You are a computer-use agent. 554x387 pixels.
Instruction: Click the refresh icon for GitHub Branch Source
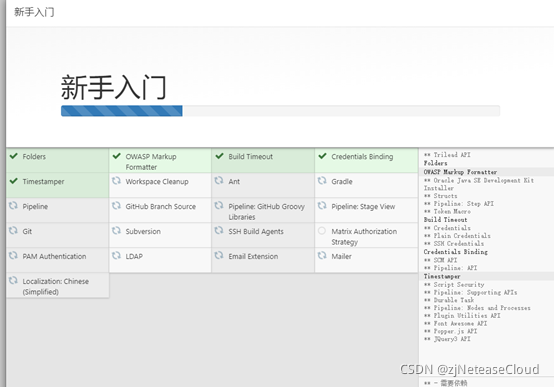pos(116,206)
